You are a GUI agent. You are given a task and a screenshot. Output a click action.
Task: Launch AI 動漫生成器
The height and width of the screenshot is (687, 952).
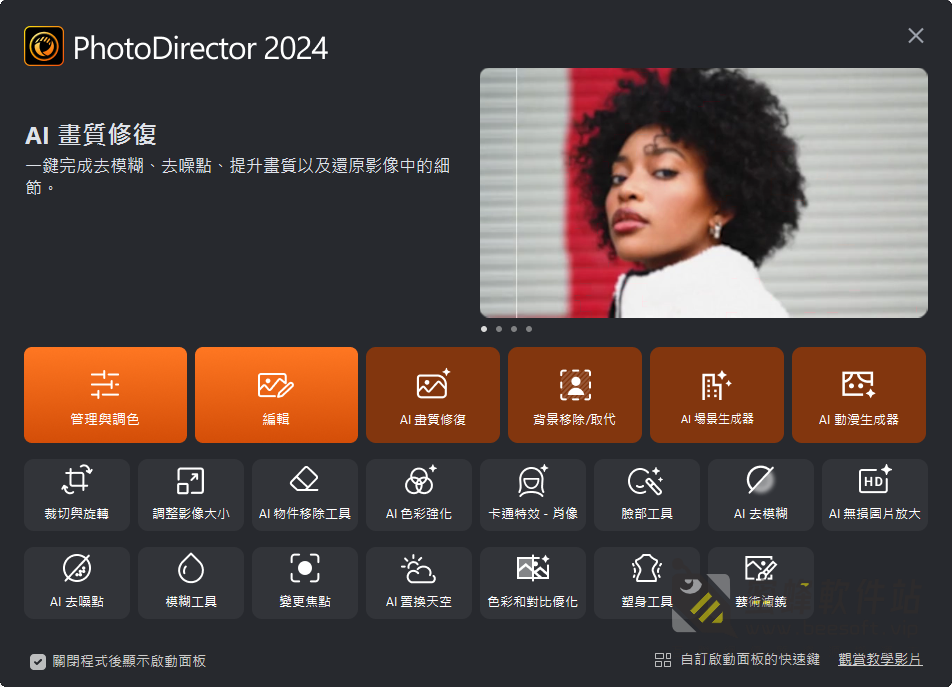pyautogui.click(x=859, y=394)
